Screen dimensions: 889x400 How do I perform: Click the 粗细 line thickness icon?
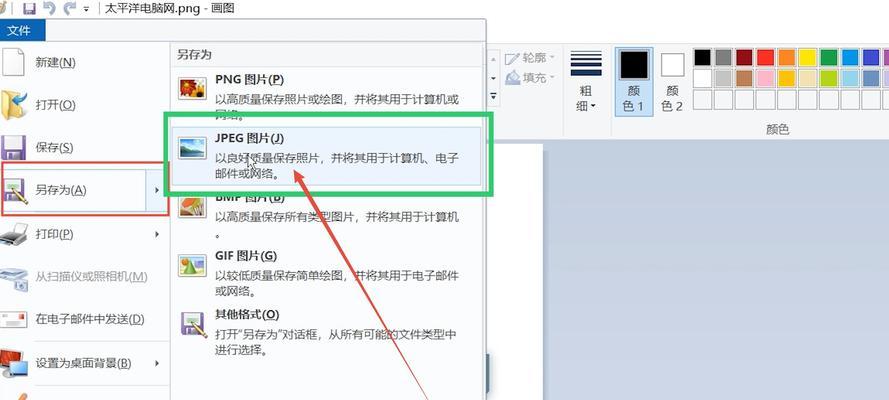pos(586,63)
